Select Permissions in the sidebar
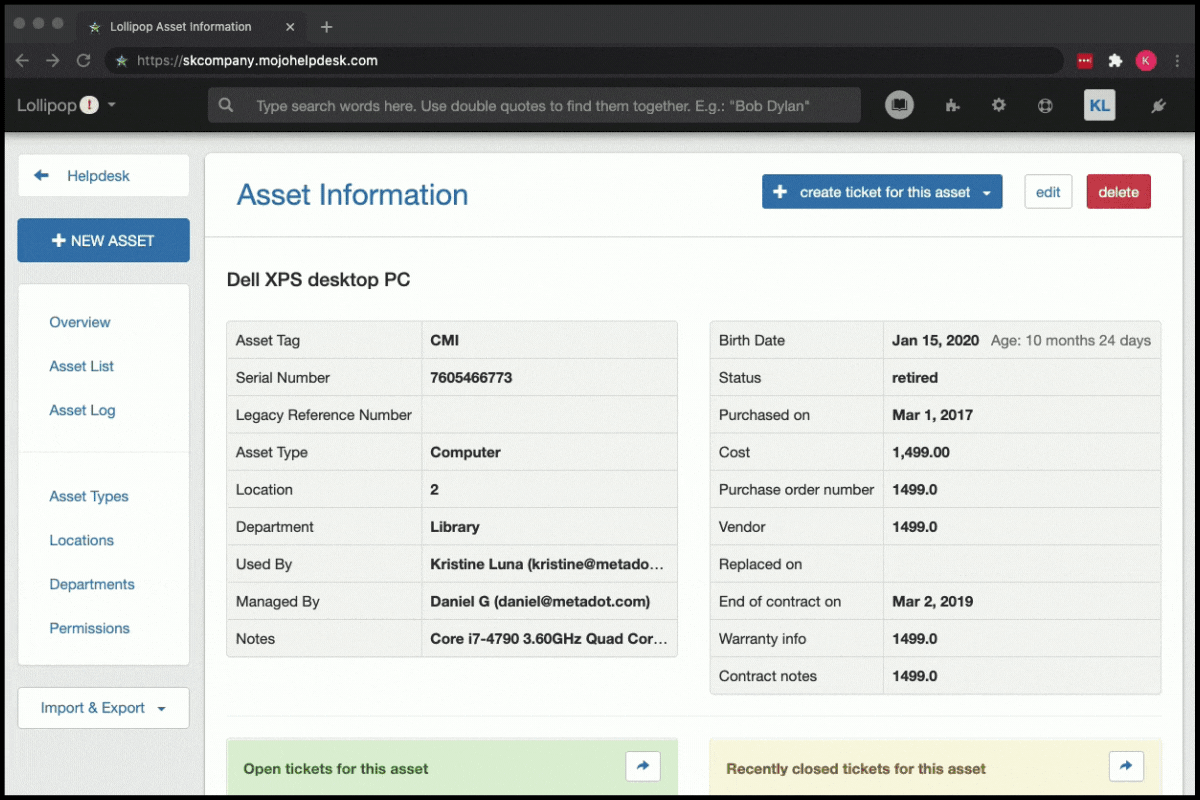The height and width of the screenshot is (800, 1200). [x=89, y=628]
